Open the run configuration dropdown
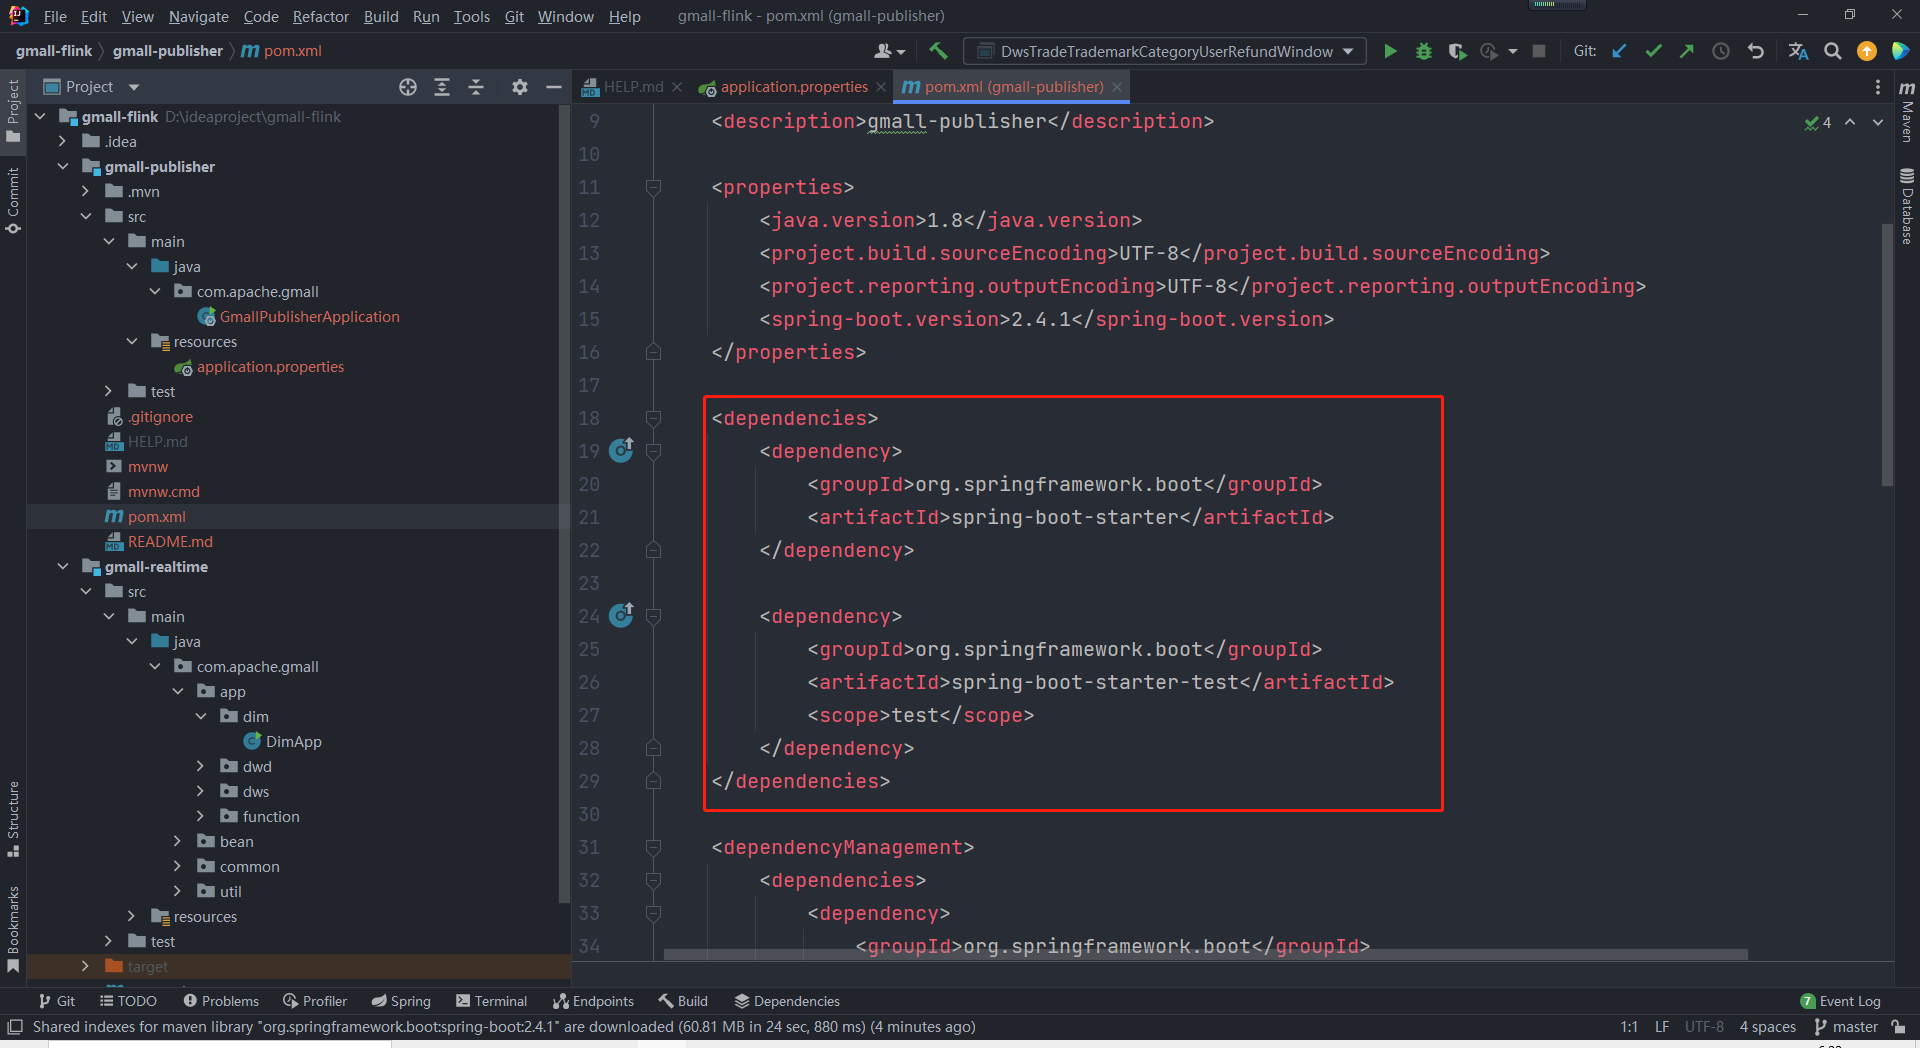Image resolution: width=1920 pixels, height=1048 pixels. pyautogui.click(x=1165, y=51)
